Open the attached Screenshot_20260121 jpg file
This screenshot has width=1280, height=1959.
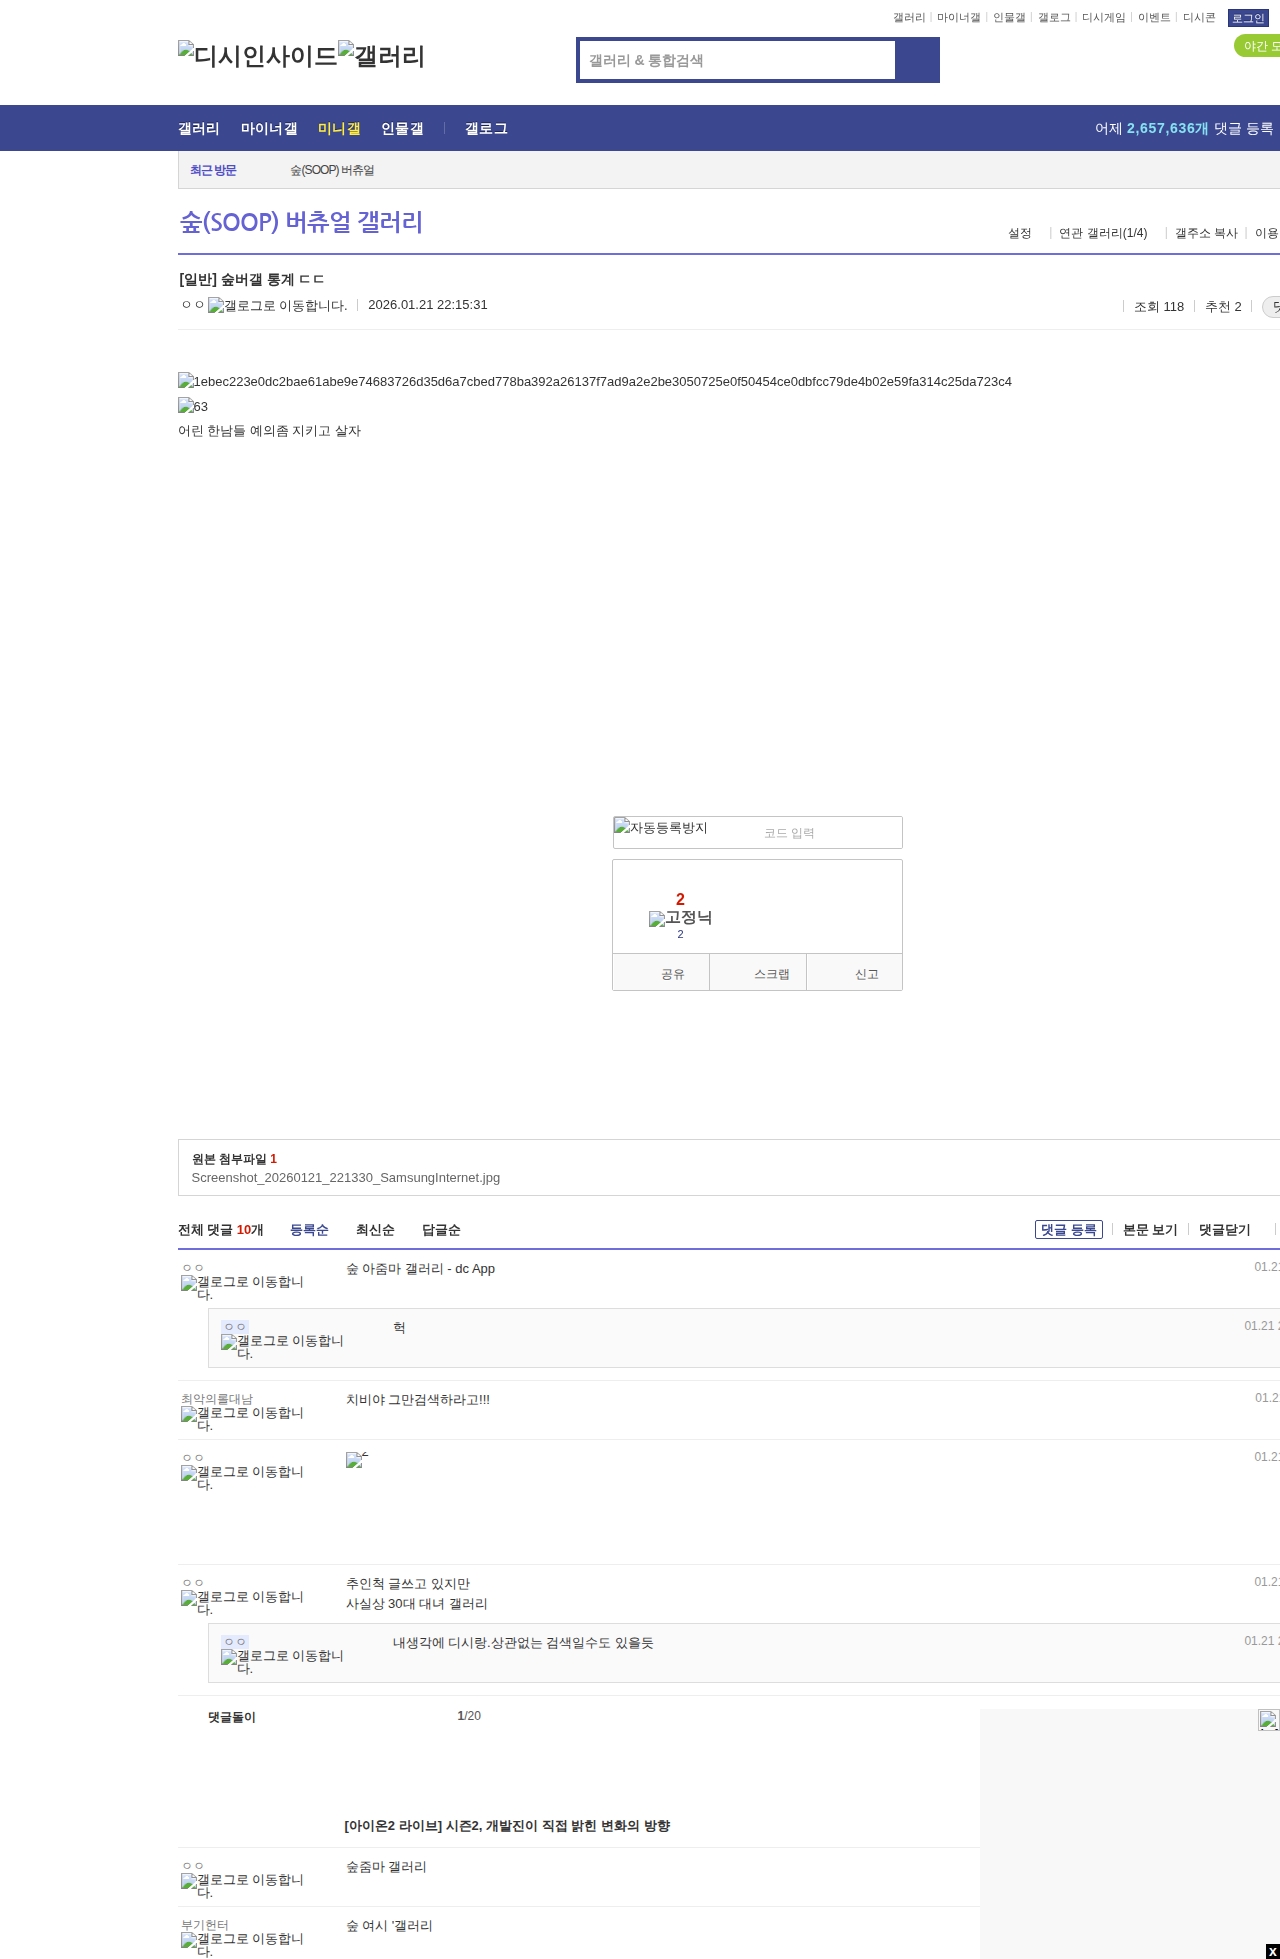(x=346, y=1177)
